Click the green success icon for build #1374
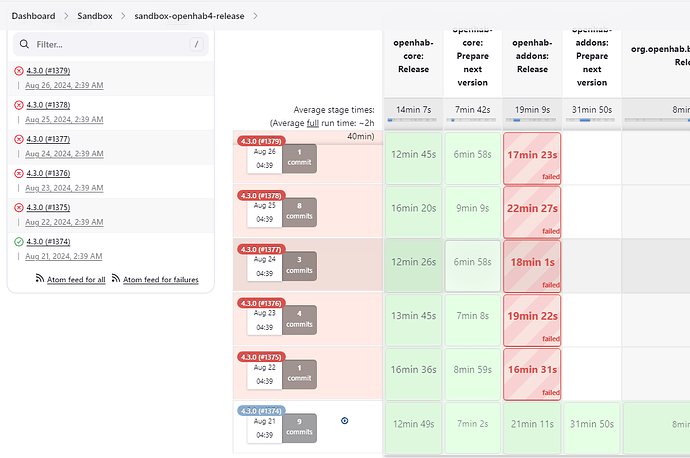Screen dimensions: 690x458 pyautogui.click(x=19, y=241)
